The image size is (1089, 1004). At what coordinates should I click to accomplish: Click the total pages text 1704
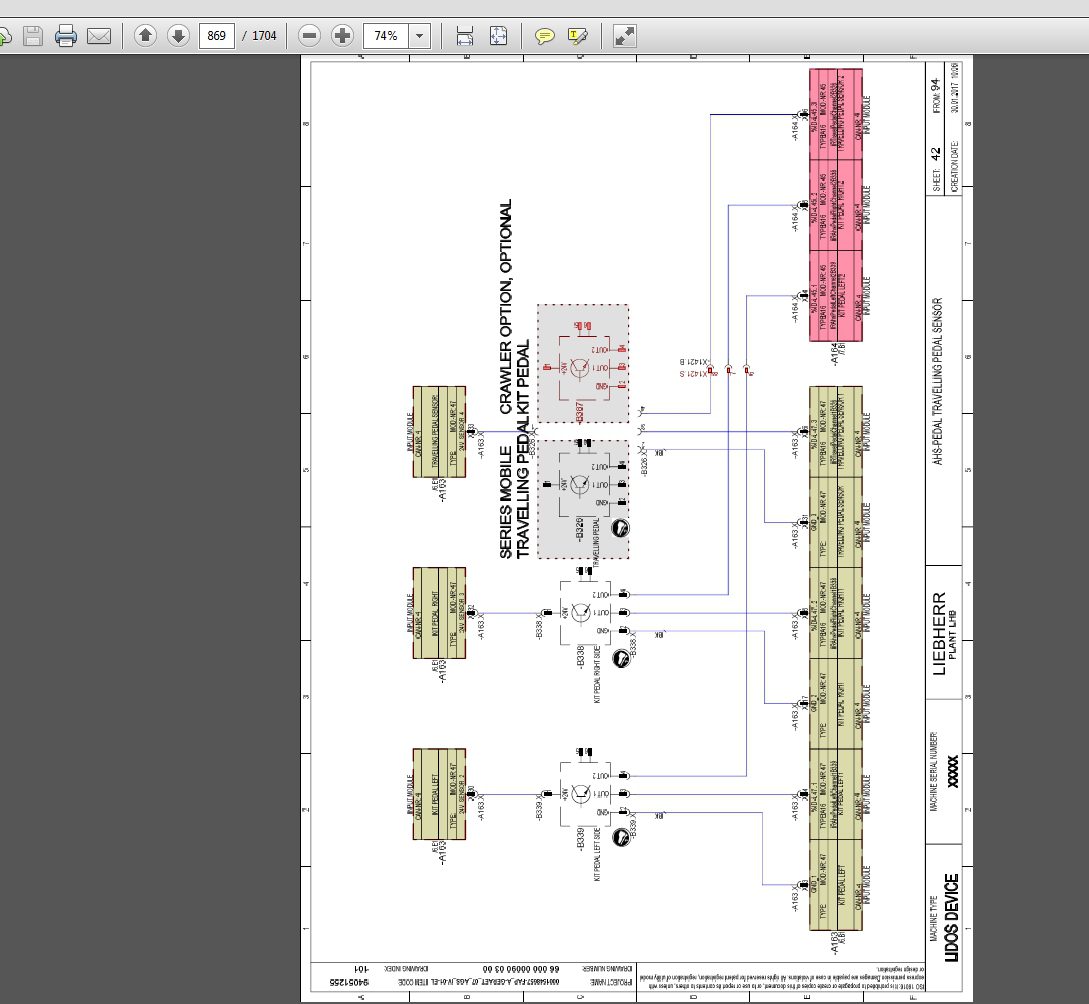pos(264,35)
